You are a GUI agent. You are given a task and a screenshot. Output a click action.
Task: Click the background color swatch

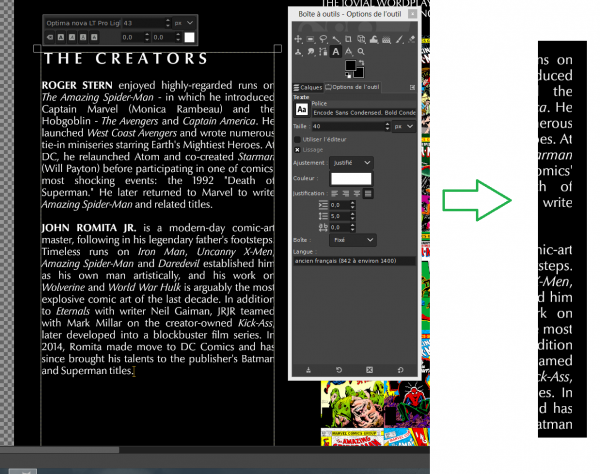point(360,73)
